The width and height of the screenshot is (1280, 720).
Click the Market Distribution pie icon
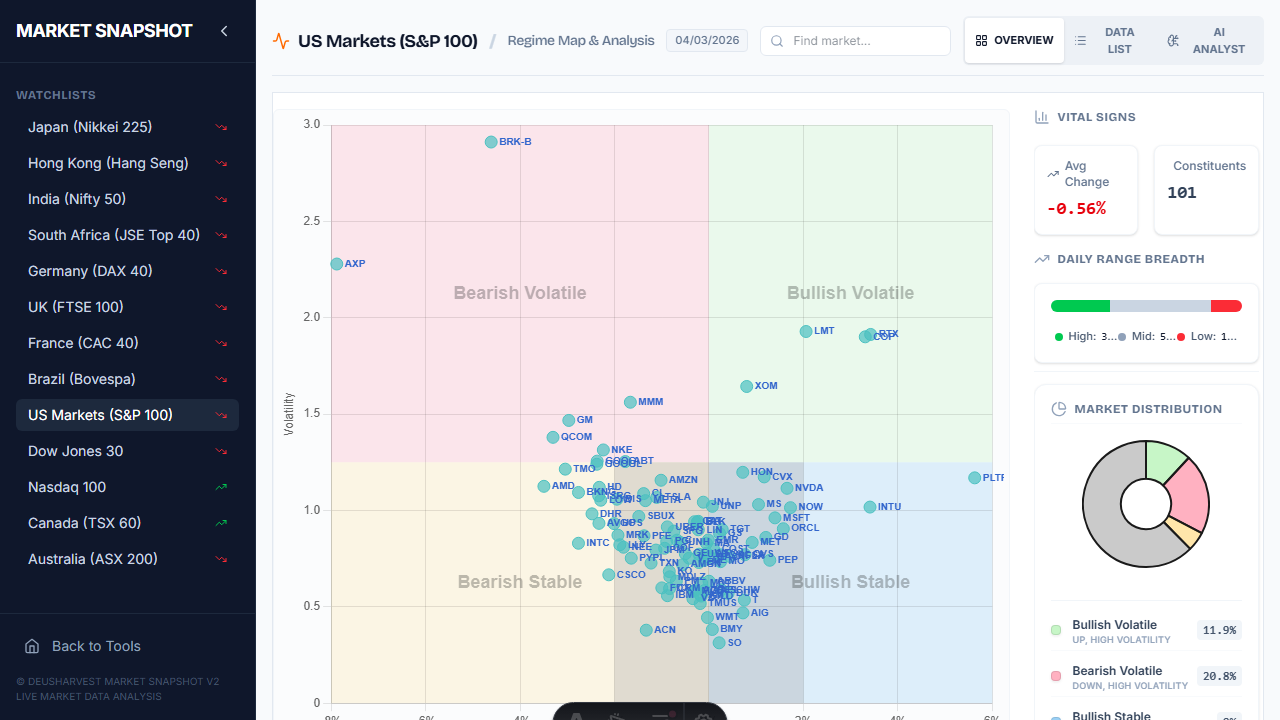coord(1058,408)
